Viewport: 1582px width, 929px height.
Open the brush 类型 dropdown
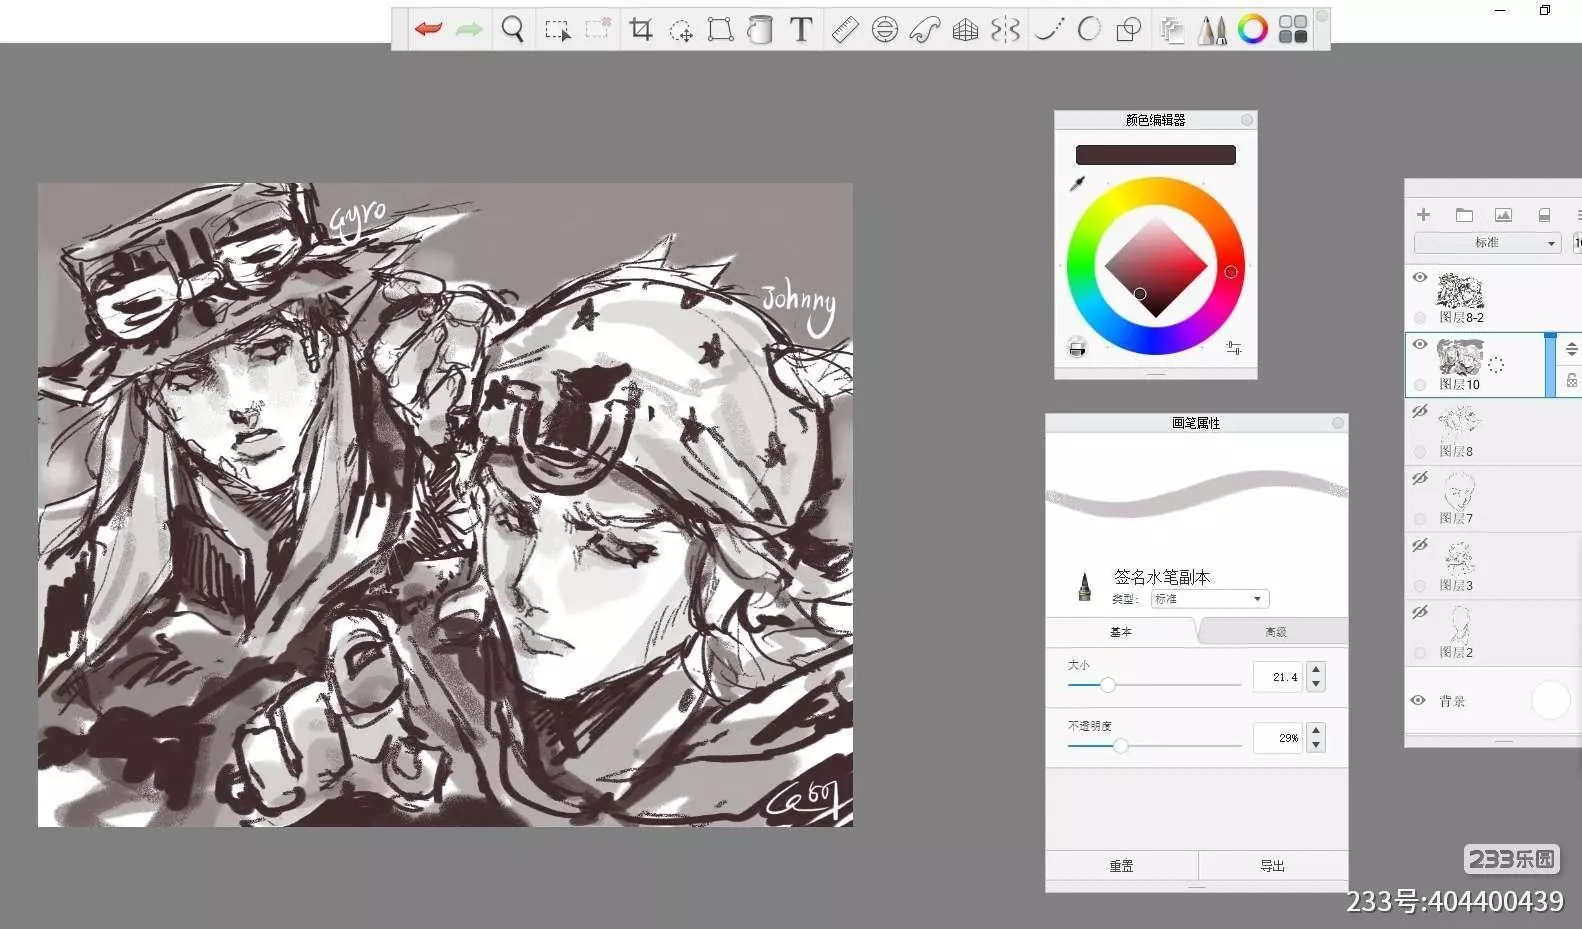pos(1210,599)
